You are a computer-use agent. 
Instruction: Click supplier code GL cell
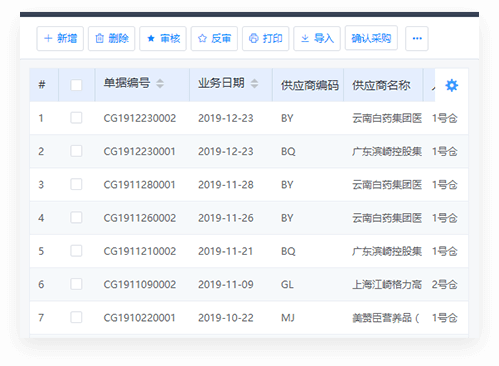pos(287,285)
